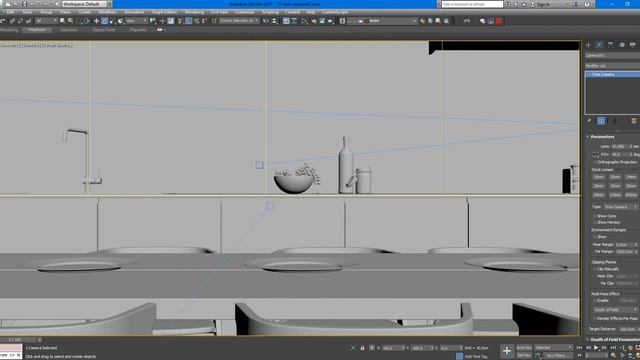Click the Mirror tool icon
This screenshot has height=360, width=640.
(x=265, y=20)
